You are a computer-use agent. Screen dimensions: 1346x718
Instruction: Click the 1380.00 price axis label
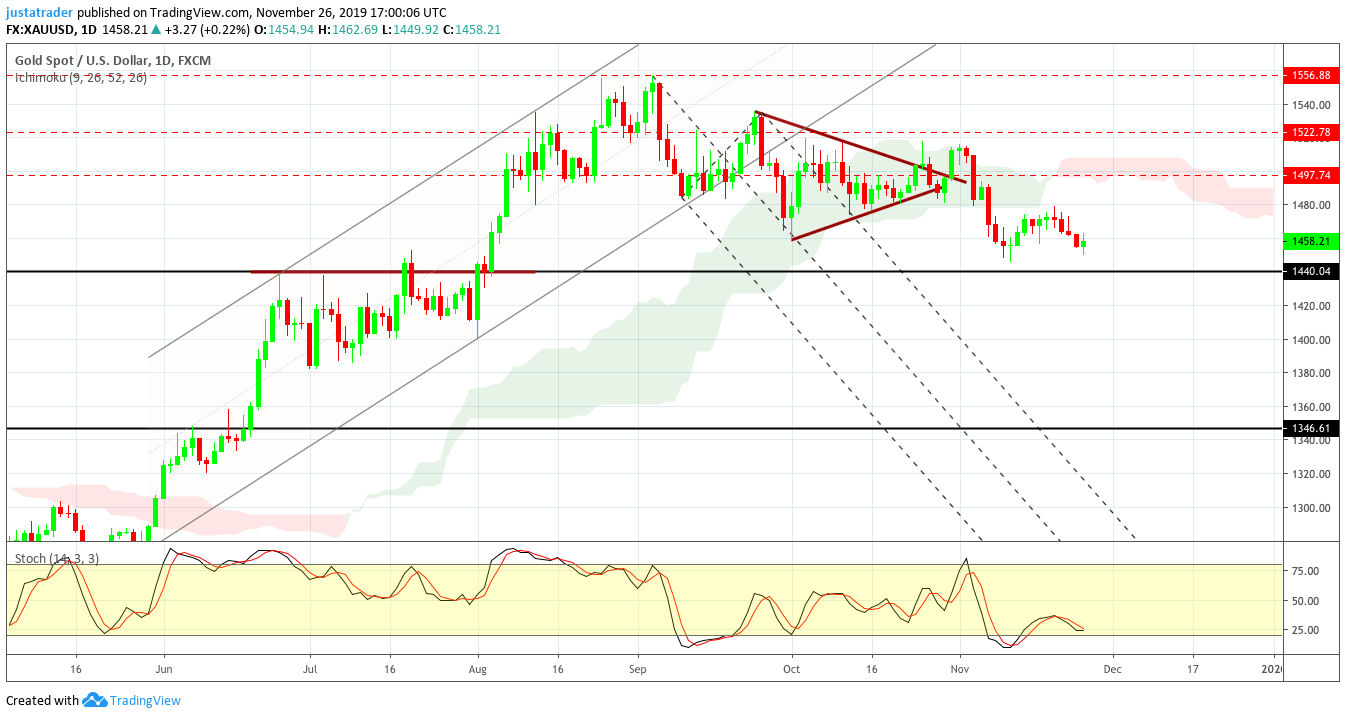tap(1310, 373)
